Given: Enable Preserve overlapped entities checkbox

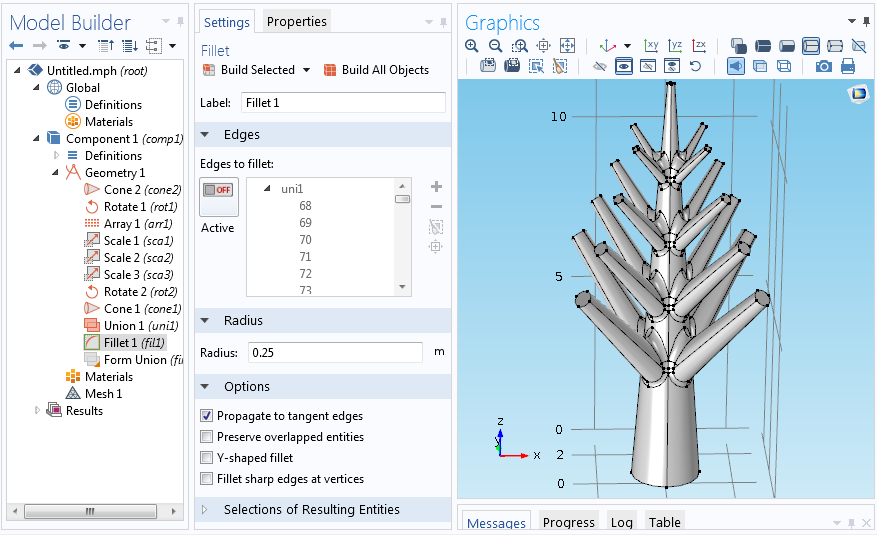Looking at the screenshot, I should coord(207,437).
